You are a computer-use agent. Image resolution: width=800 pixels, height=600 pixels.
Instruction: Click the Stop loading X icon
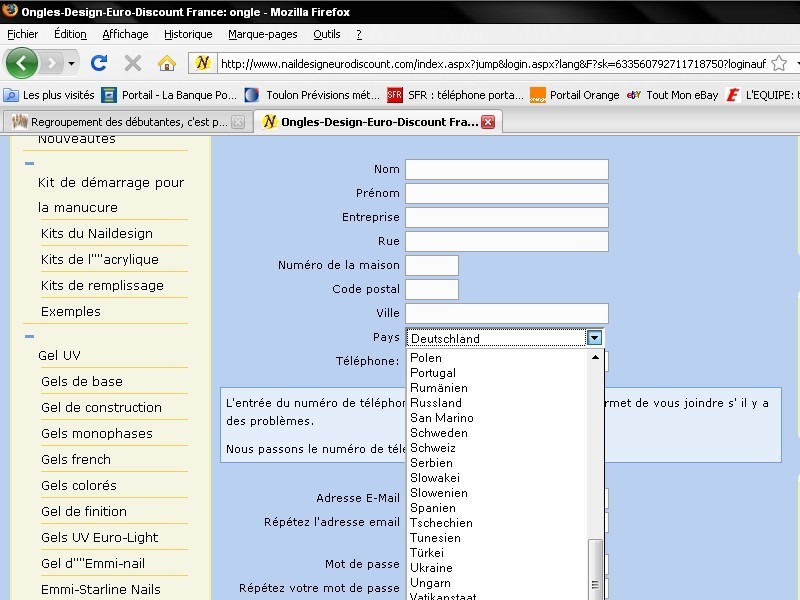(x=132, y=63)
